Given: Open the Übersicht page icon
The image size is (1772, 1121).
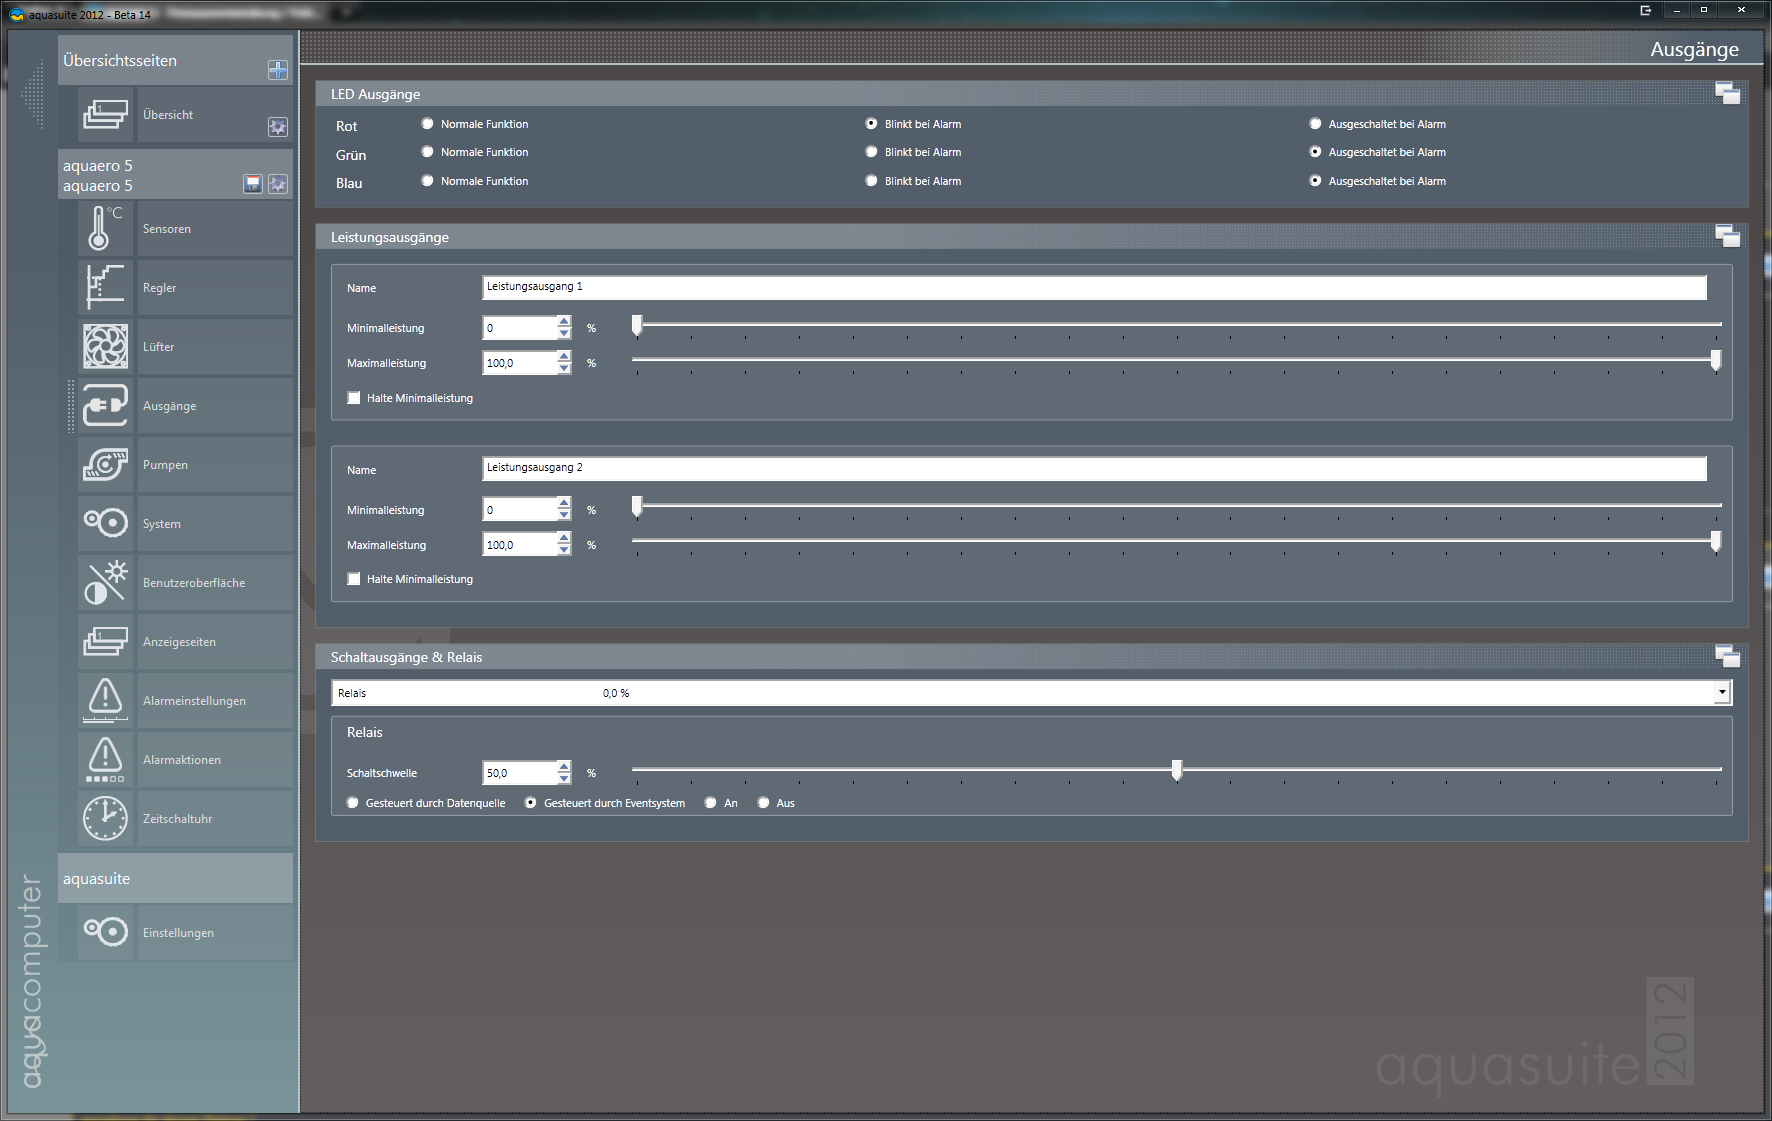Looking at the screenshot, I should pos(105,114).
